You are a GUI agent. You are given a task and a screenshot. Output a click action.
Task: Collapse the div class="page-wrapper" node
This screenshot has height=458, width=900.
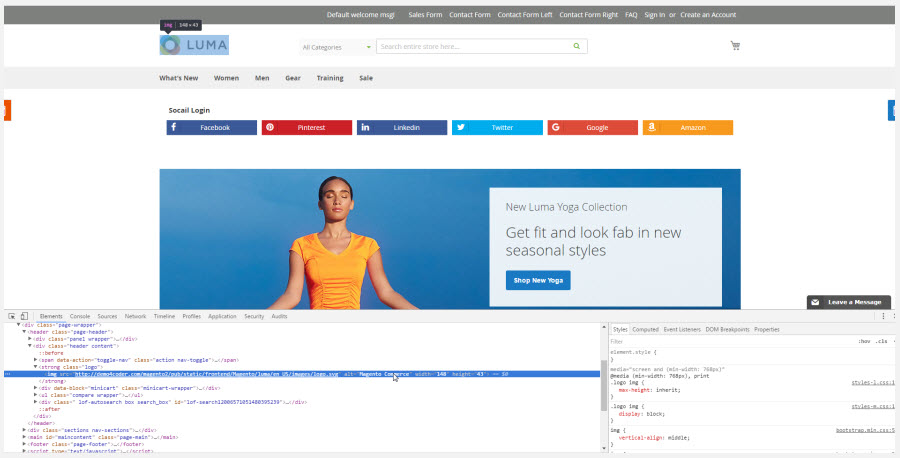pos(18,325)
